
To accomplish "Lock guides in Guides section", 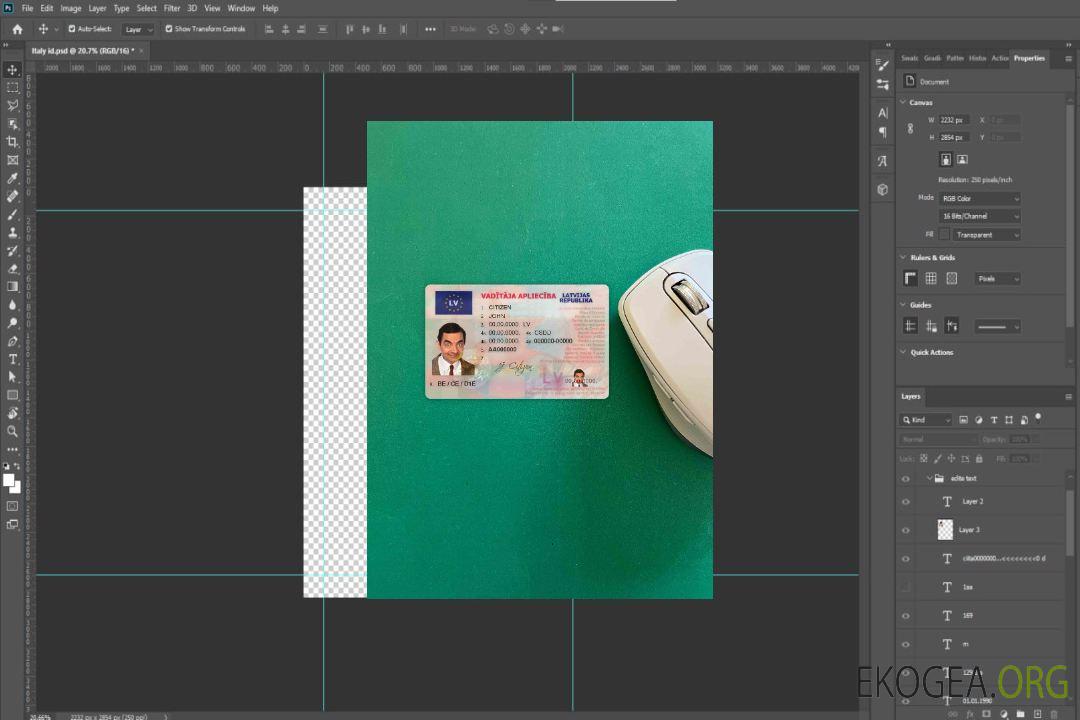I will (x=931, y=326).
